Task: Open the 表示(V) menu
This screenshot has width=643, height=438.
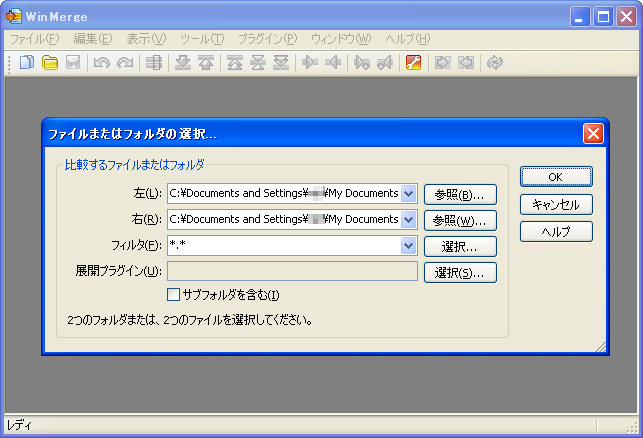Action: [x=146, y=39]
